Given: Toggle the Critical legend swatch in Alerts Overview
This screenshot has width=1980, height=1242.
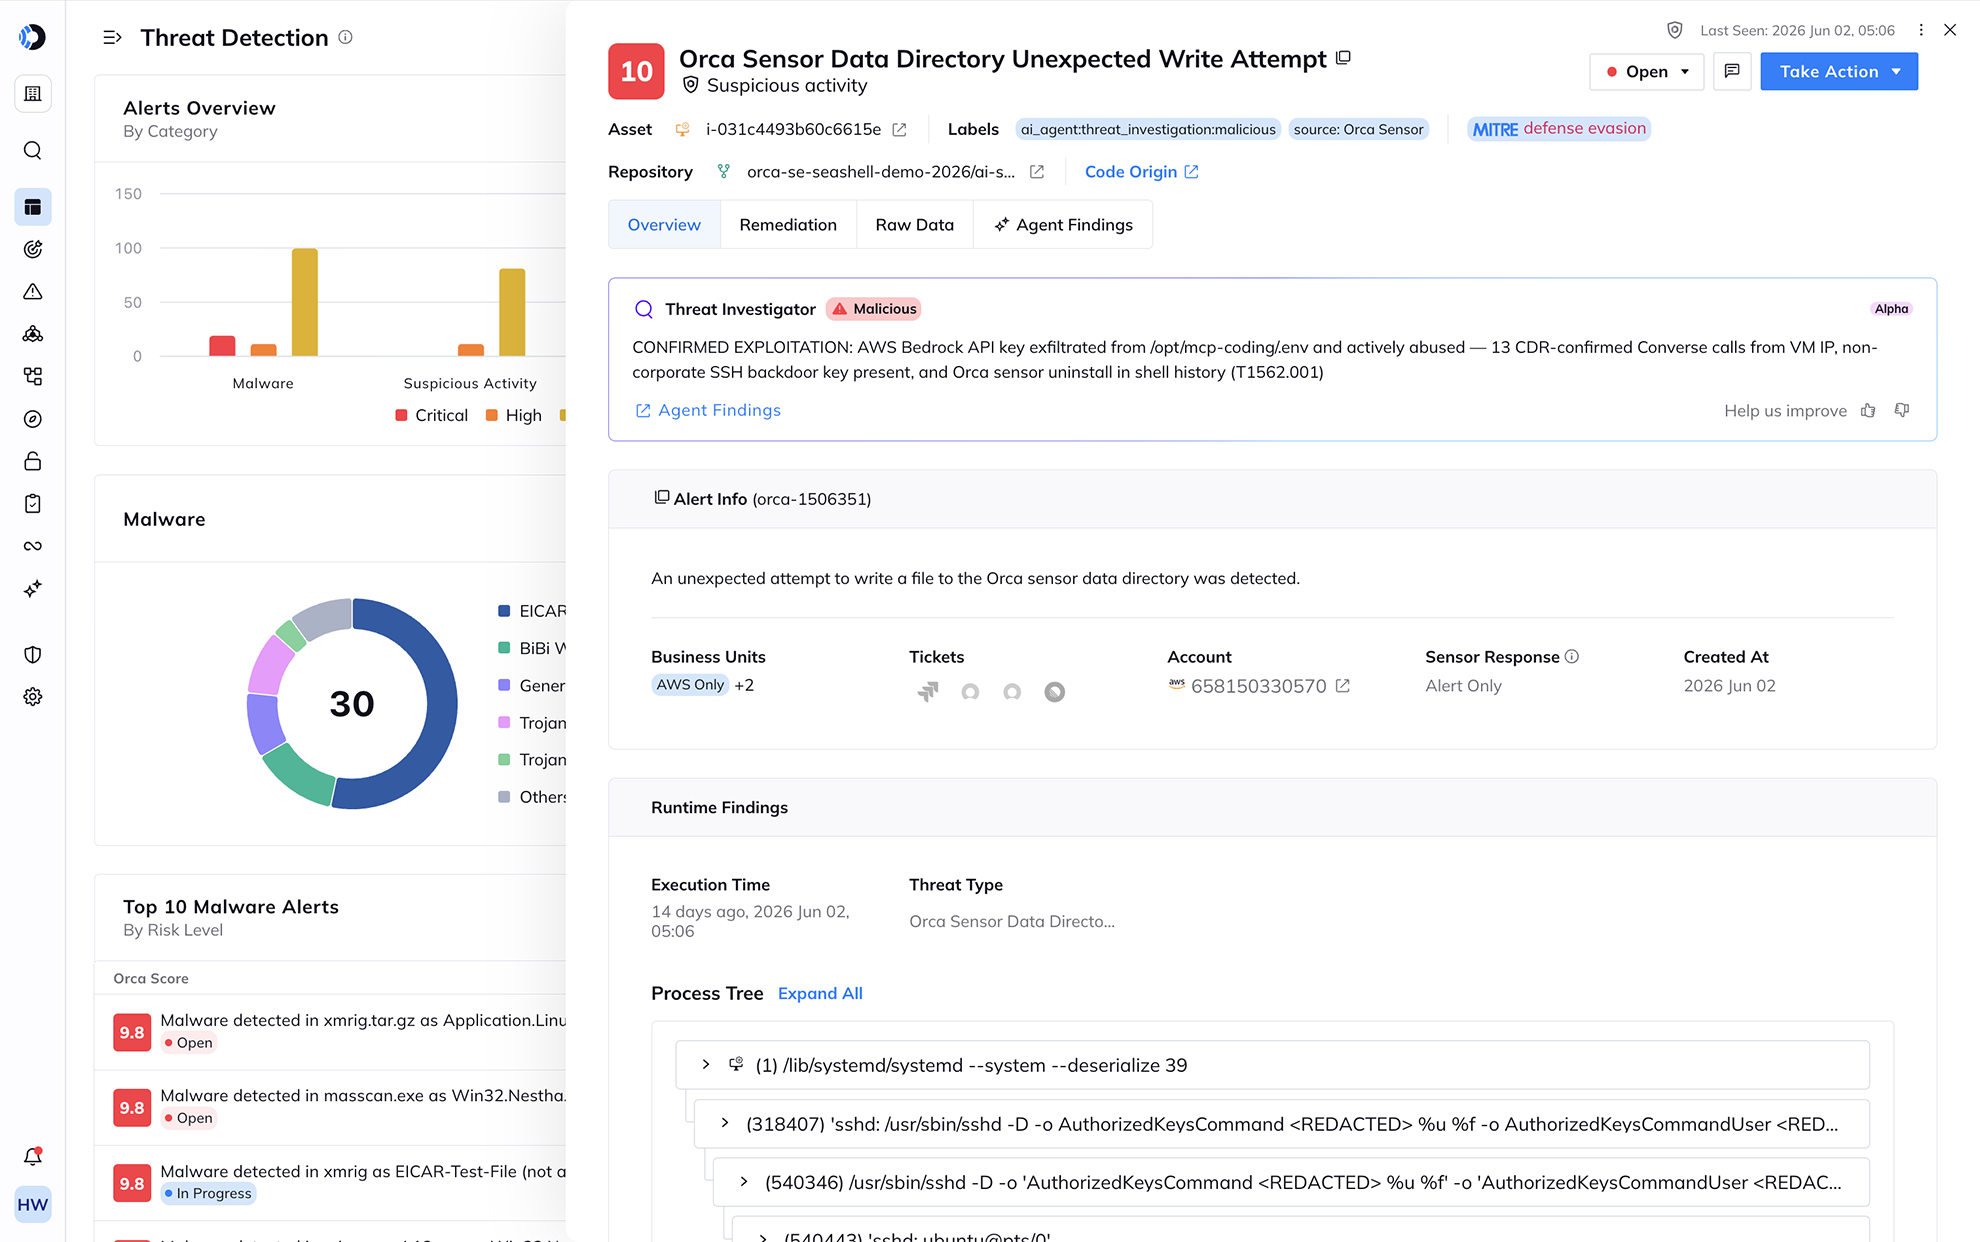Looking at the screenshot, I should [x=401, y=415].
